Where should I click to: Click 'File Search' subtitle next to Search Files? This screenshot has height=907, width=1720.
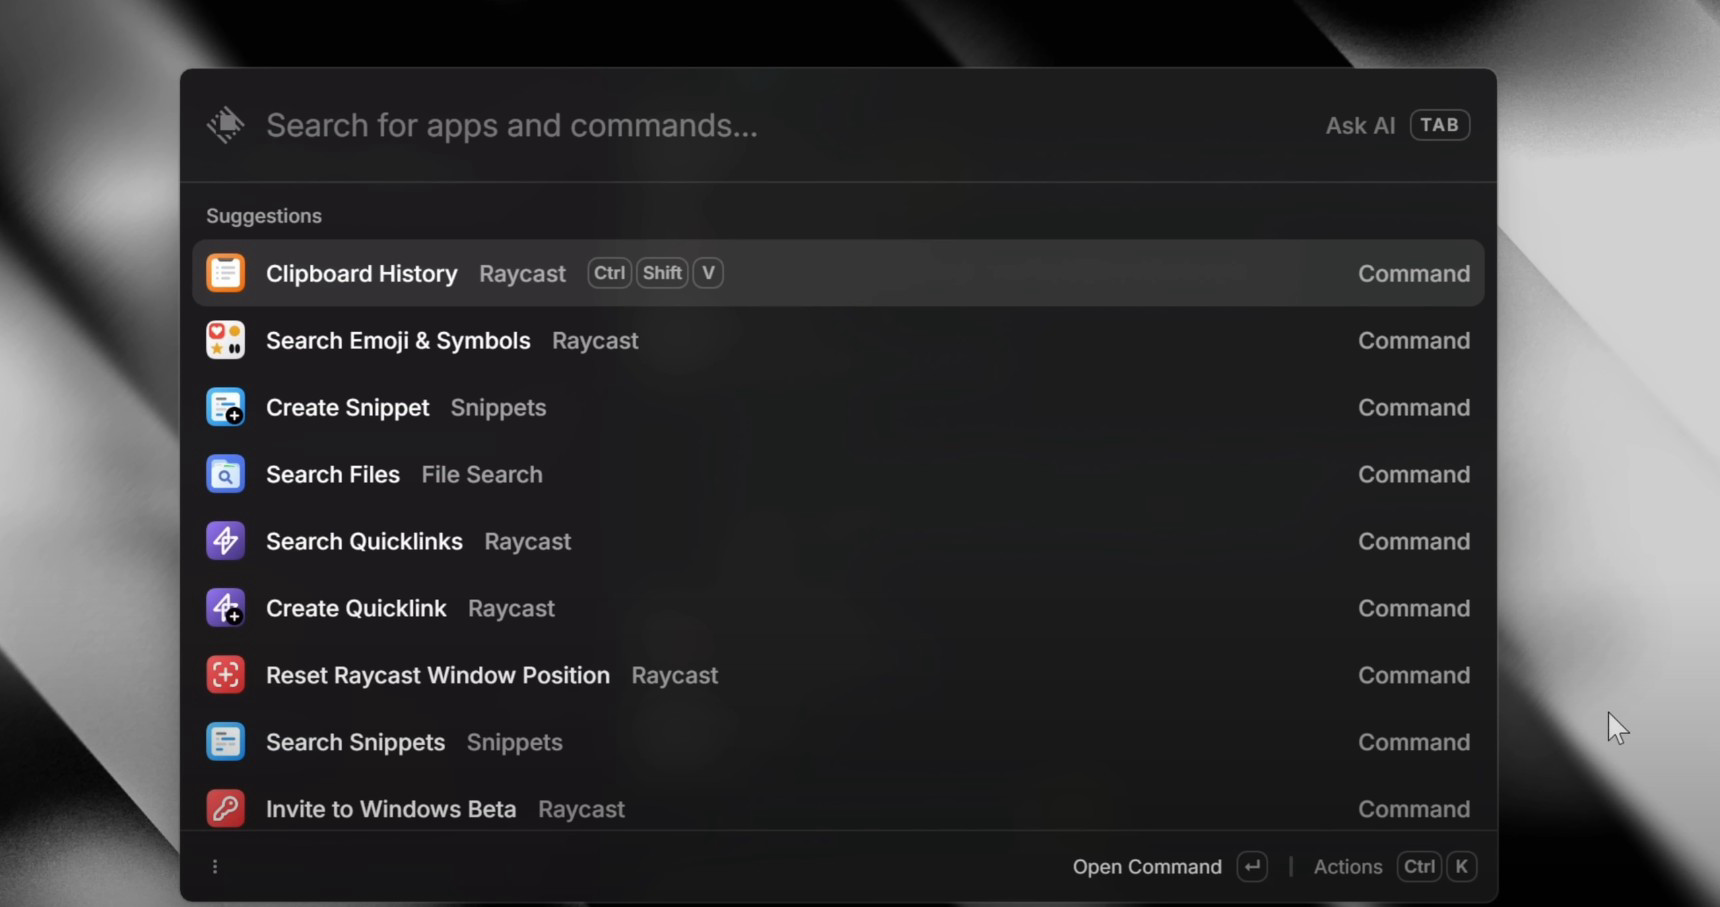482,474
